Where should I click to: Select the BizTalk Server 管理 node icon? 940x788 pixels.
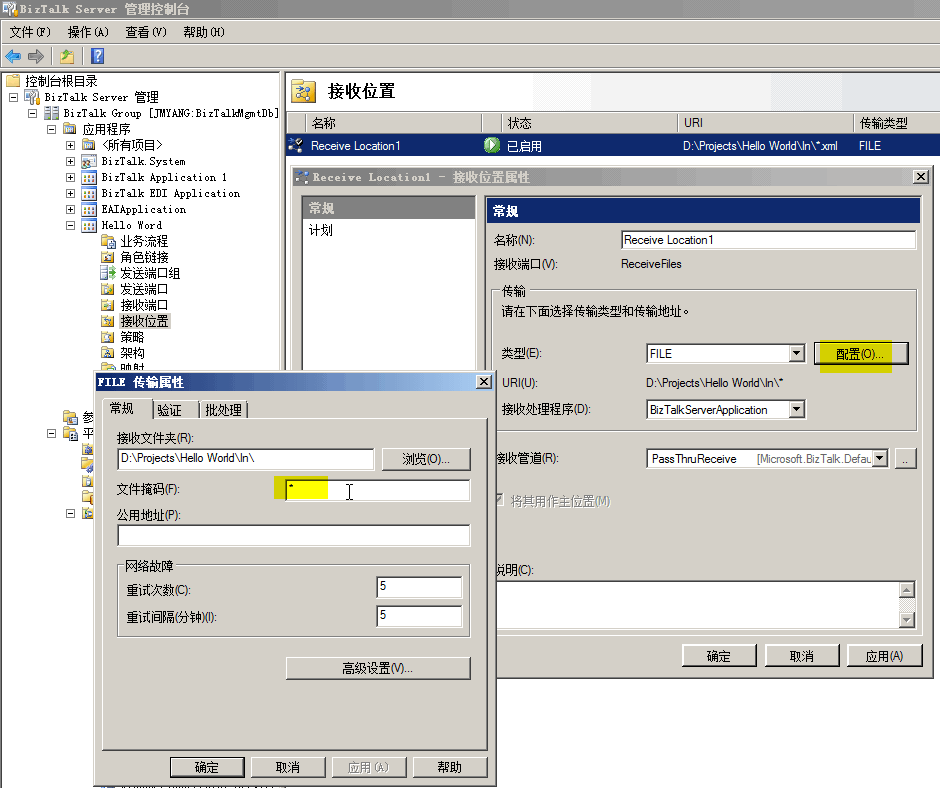(x=32, y=97)
